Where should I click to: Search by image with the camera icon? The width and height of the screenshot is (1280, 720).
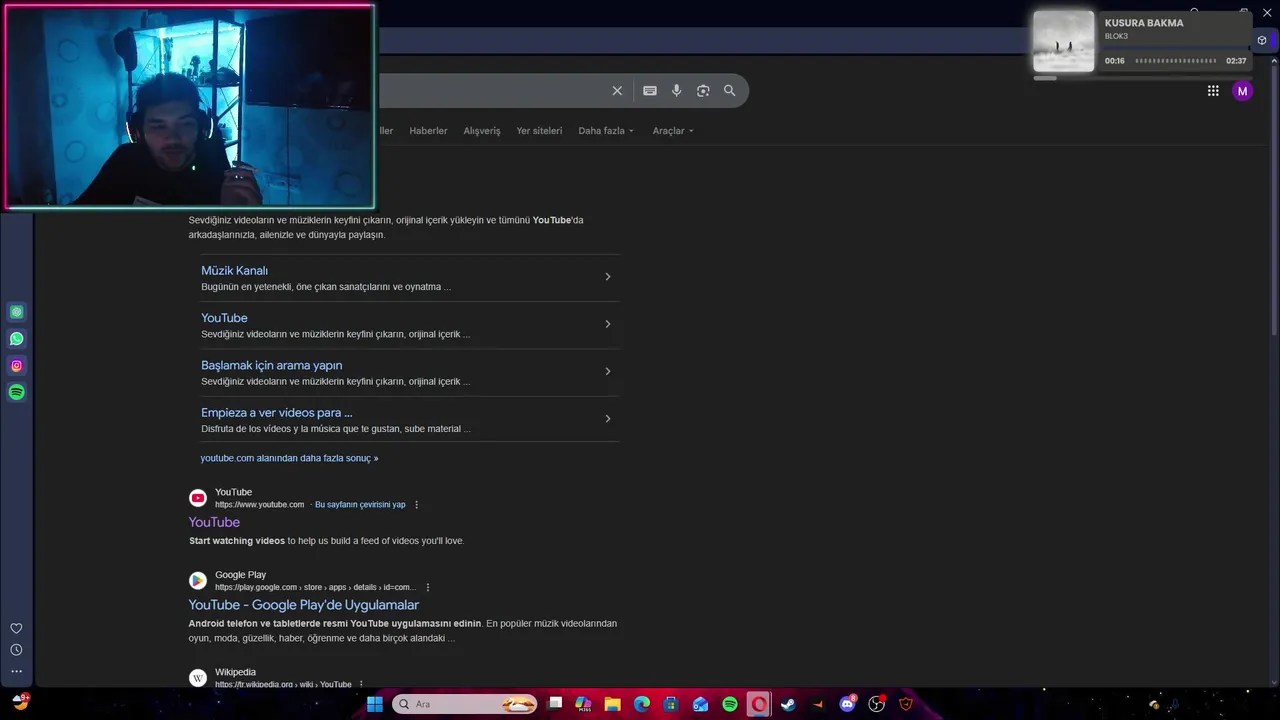(x=703, y=91)
